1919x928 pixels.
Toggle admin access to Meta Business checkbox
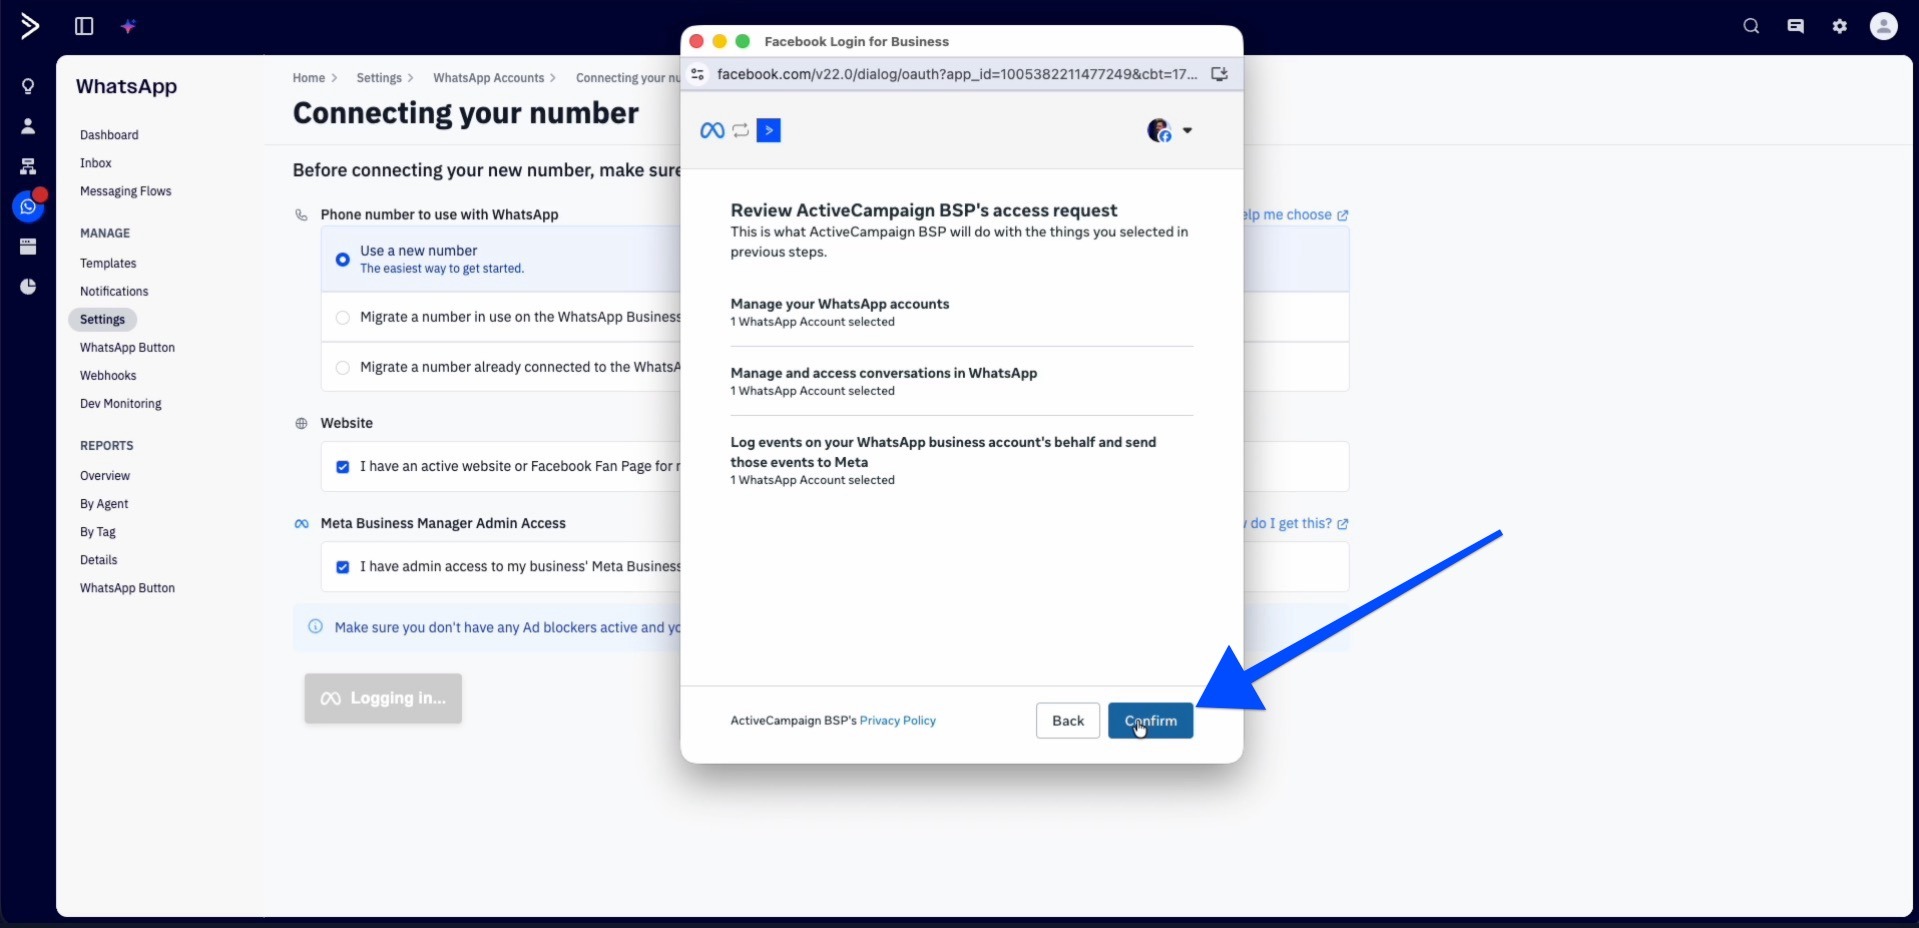pyautogui.click(x=343, y=567)
